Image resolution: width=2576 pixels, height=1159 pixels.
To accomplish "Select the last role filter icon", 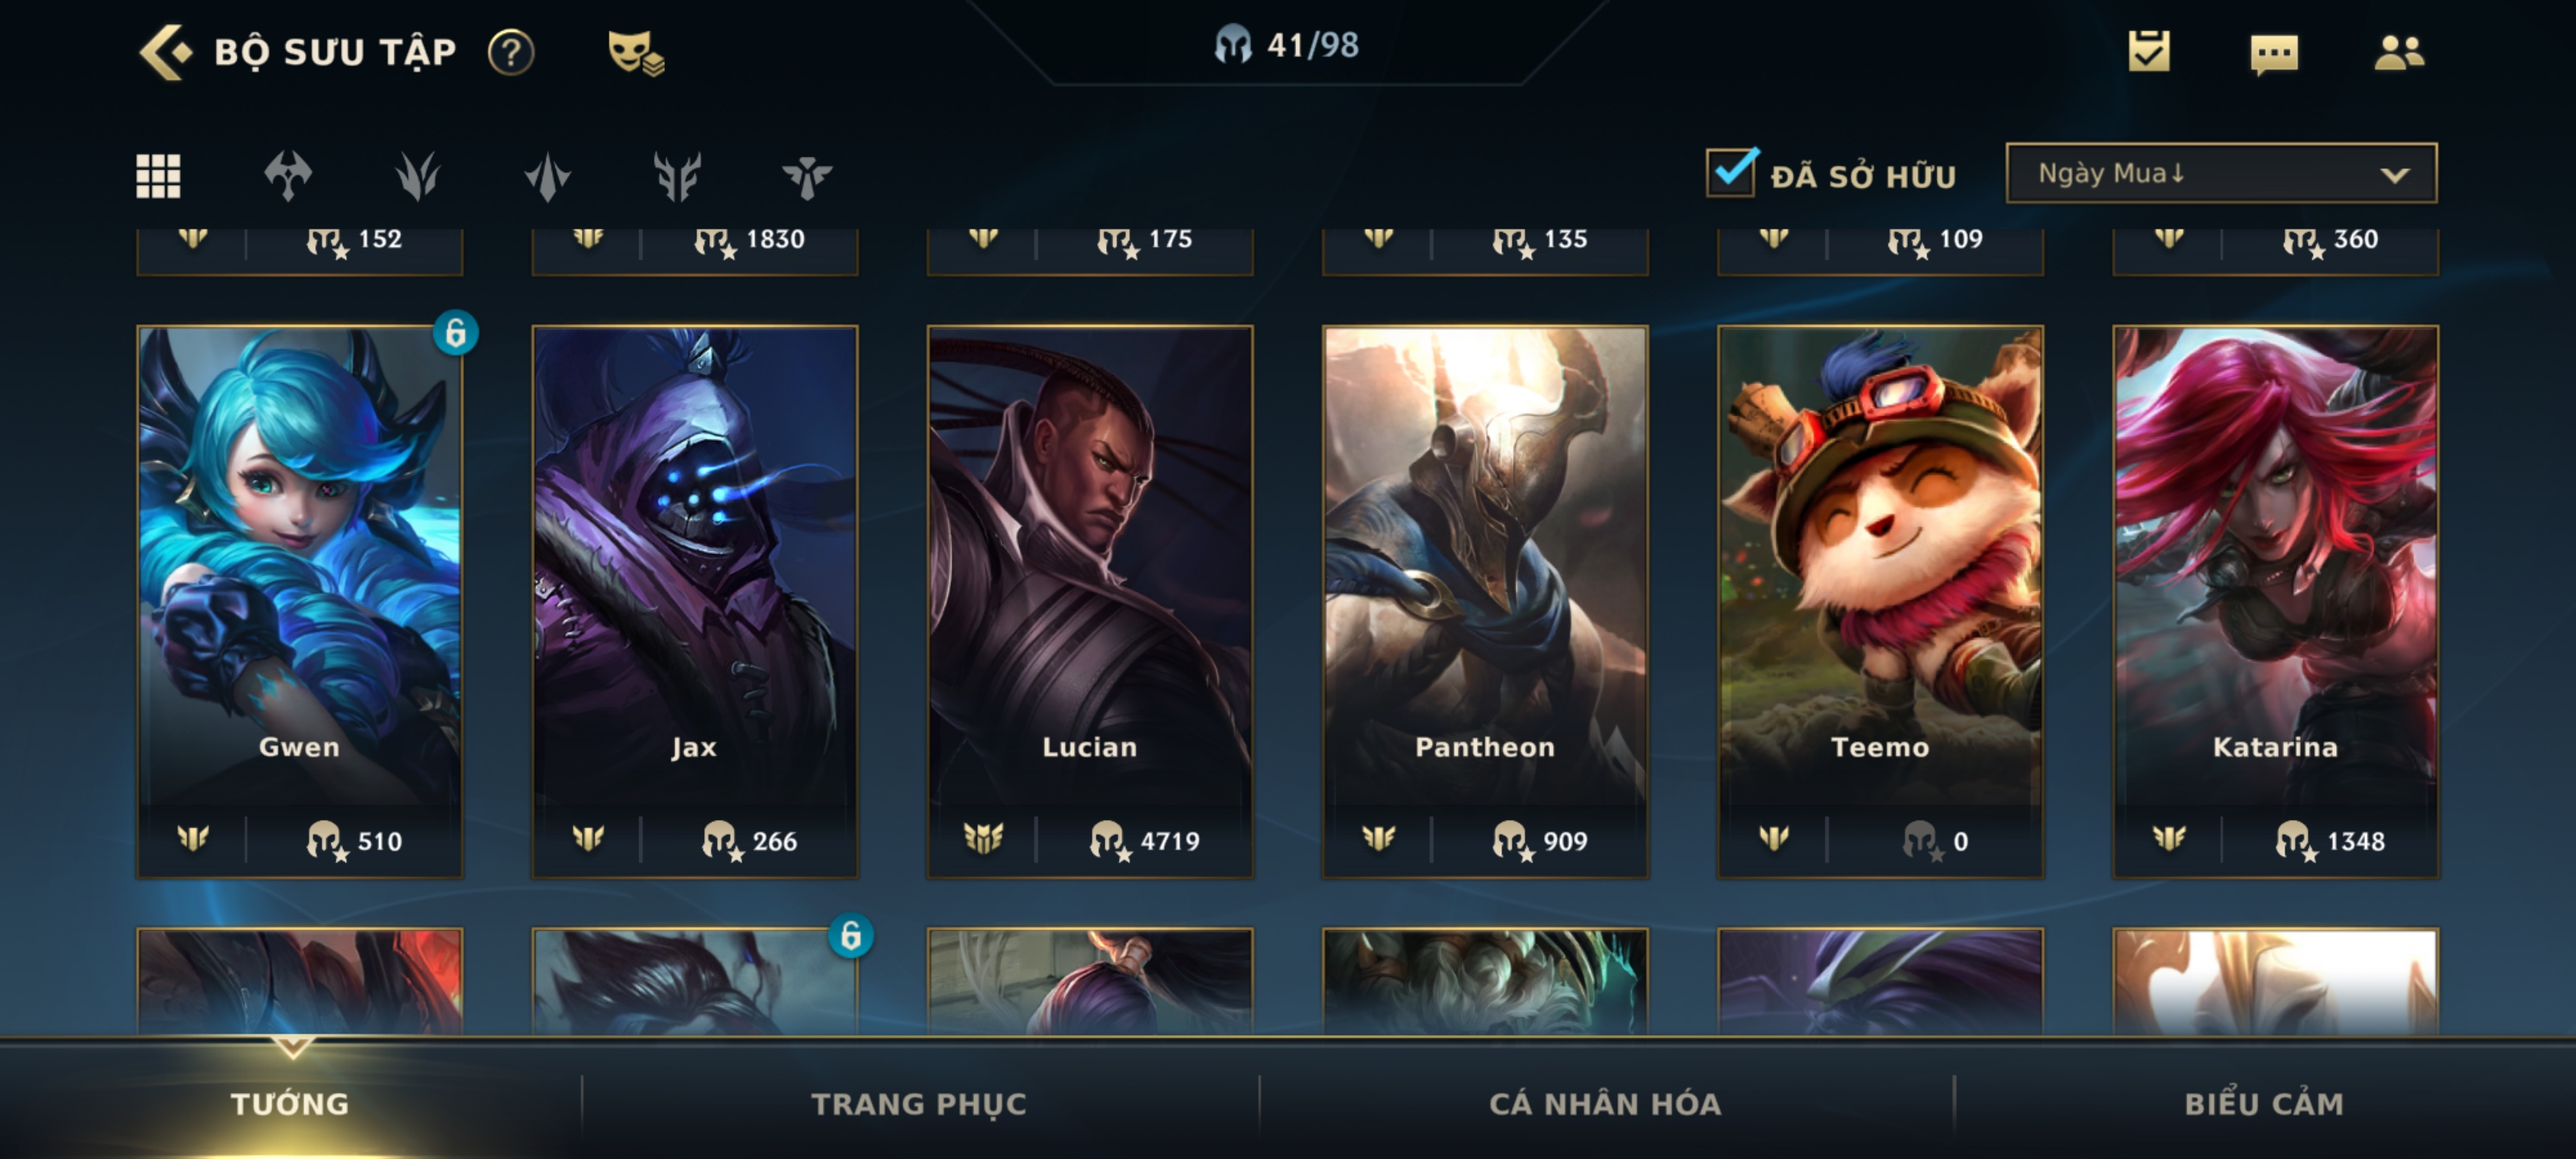I will coord(807,177).
